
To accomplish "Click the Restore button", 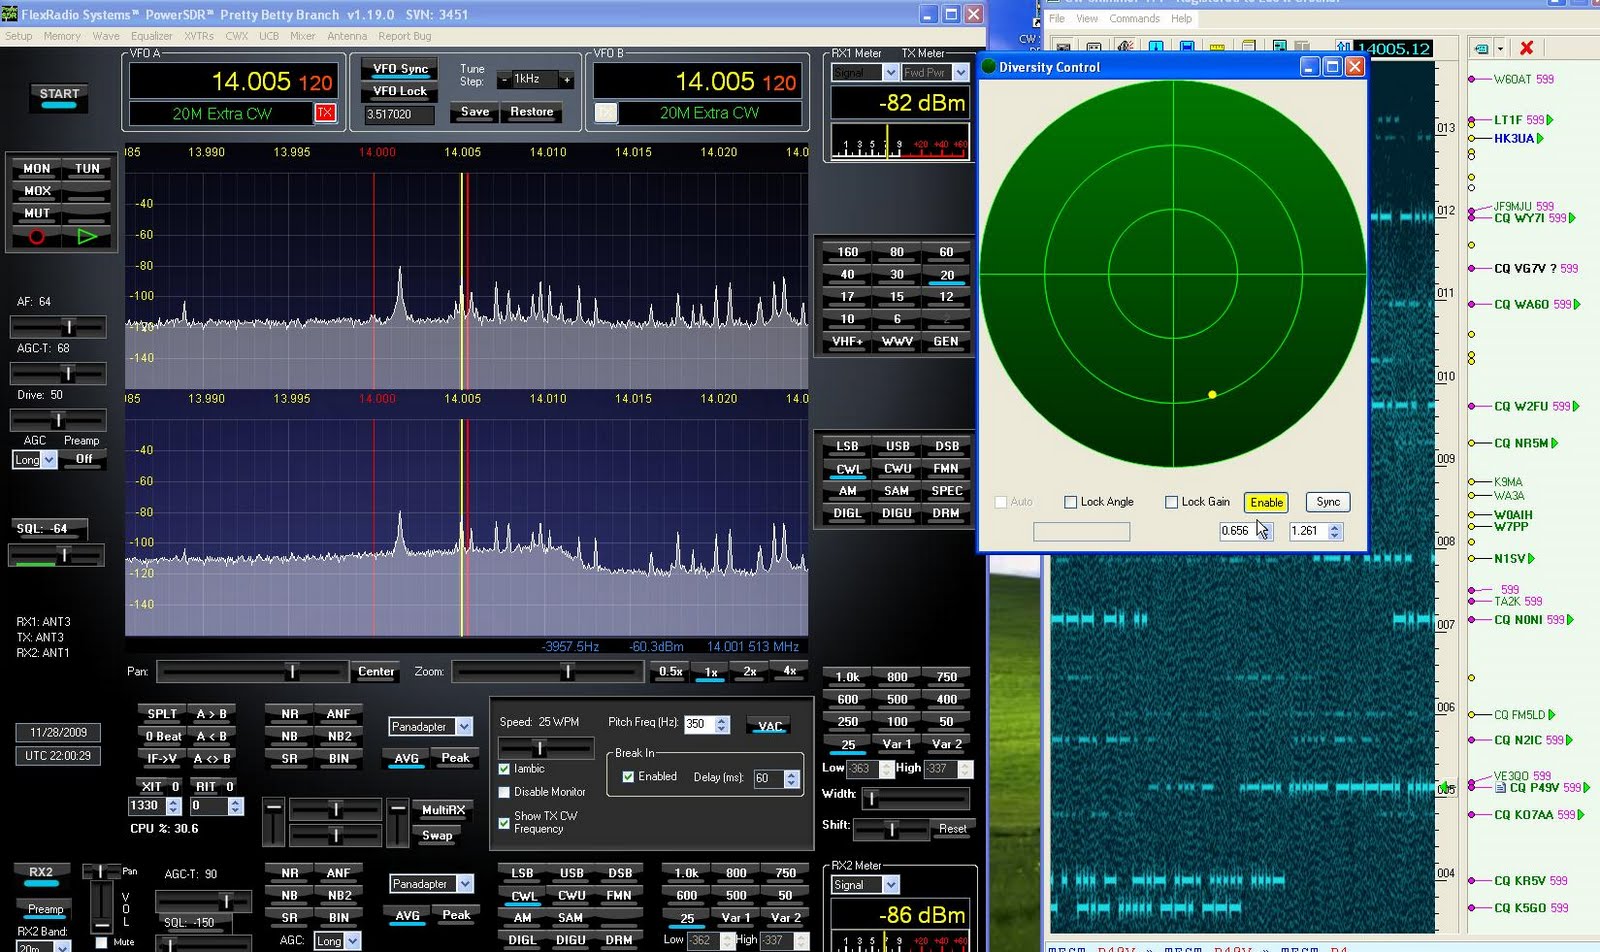I will pyautogui.click(x=531, y=112).
